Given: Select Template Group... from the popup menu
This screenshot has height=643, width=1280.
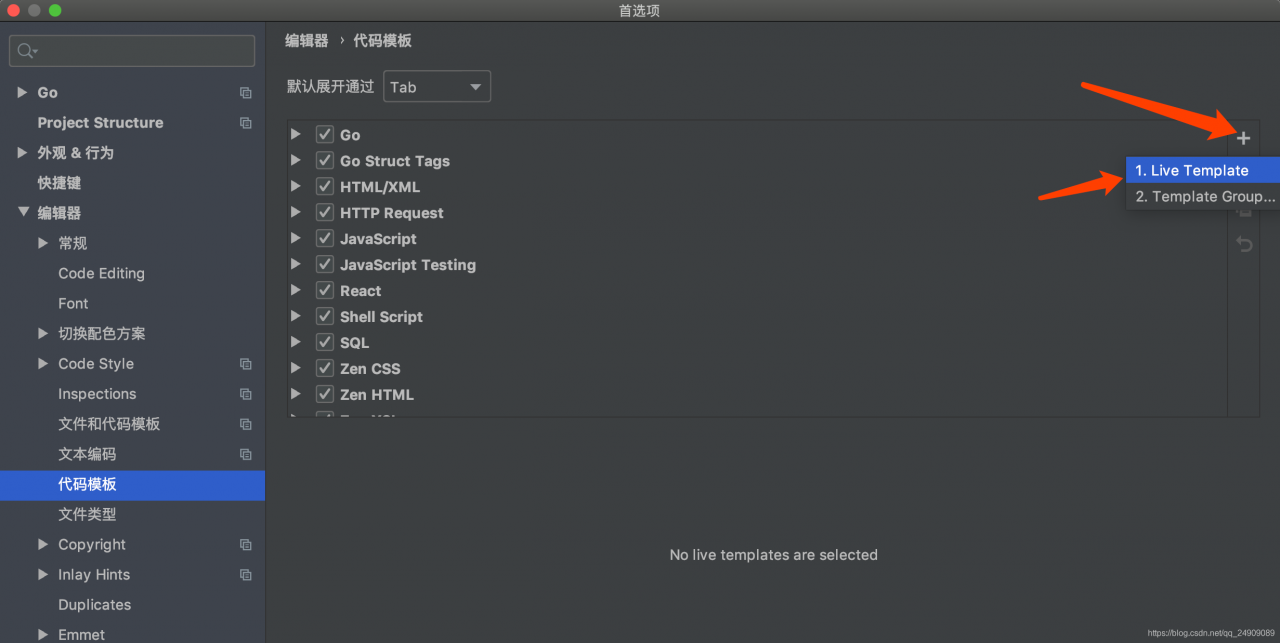Looking at the screenshot, I should click(x=1205, y=197).
